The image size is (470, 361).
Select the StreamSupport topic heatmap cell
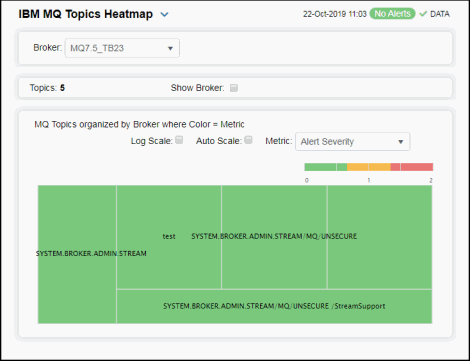point(274,306)
